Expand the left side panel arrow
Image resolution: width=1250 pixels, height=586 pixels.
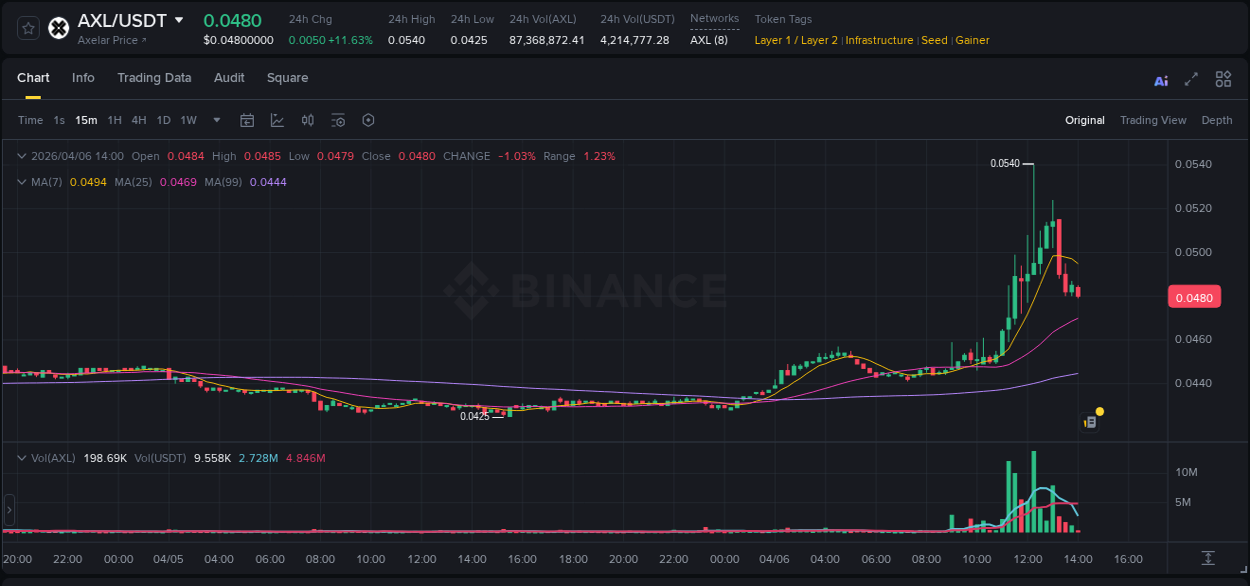click(10, 509)
